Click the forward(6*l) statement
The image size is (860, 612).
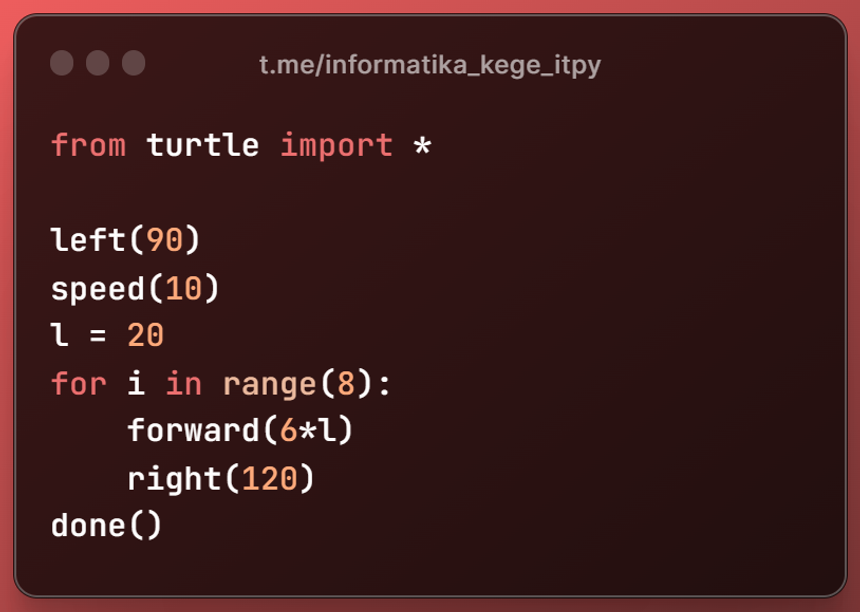tap(240, 431)
